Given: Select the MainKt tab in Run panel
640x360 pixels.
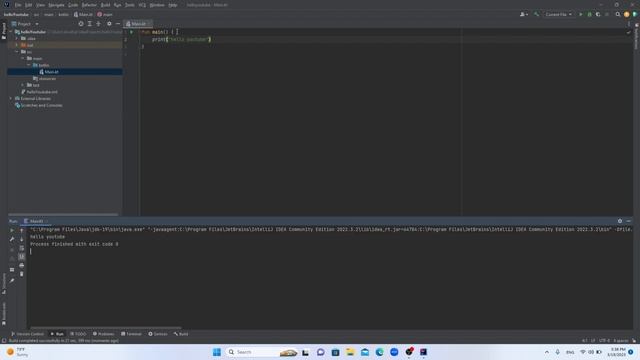Looking at the screenshot, I should click(x=36, y=221).
